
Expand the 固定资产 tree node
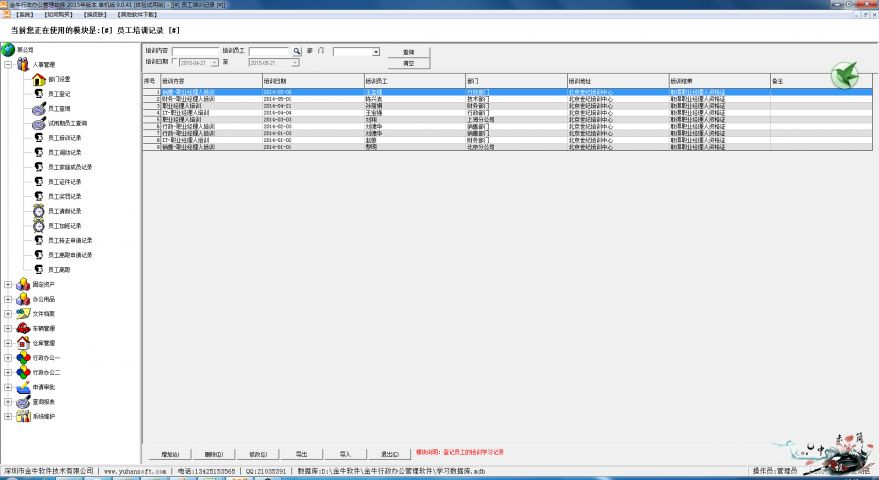8,284
